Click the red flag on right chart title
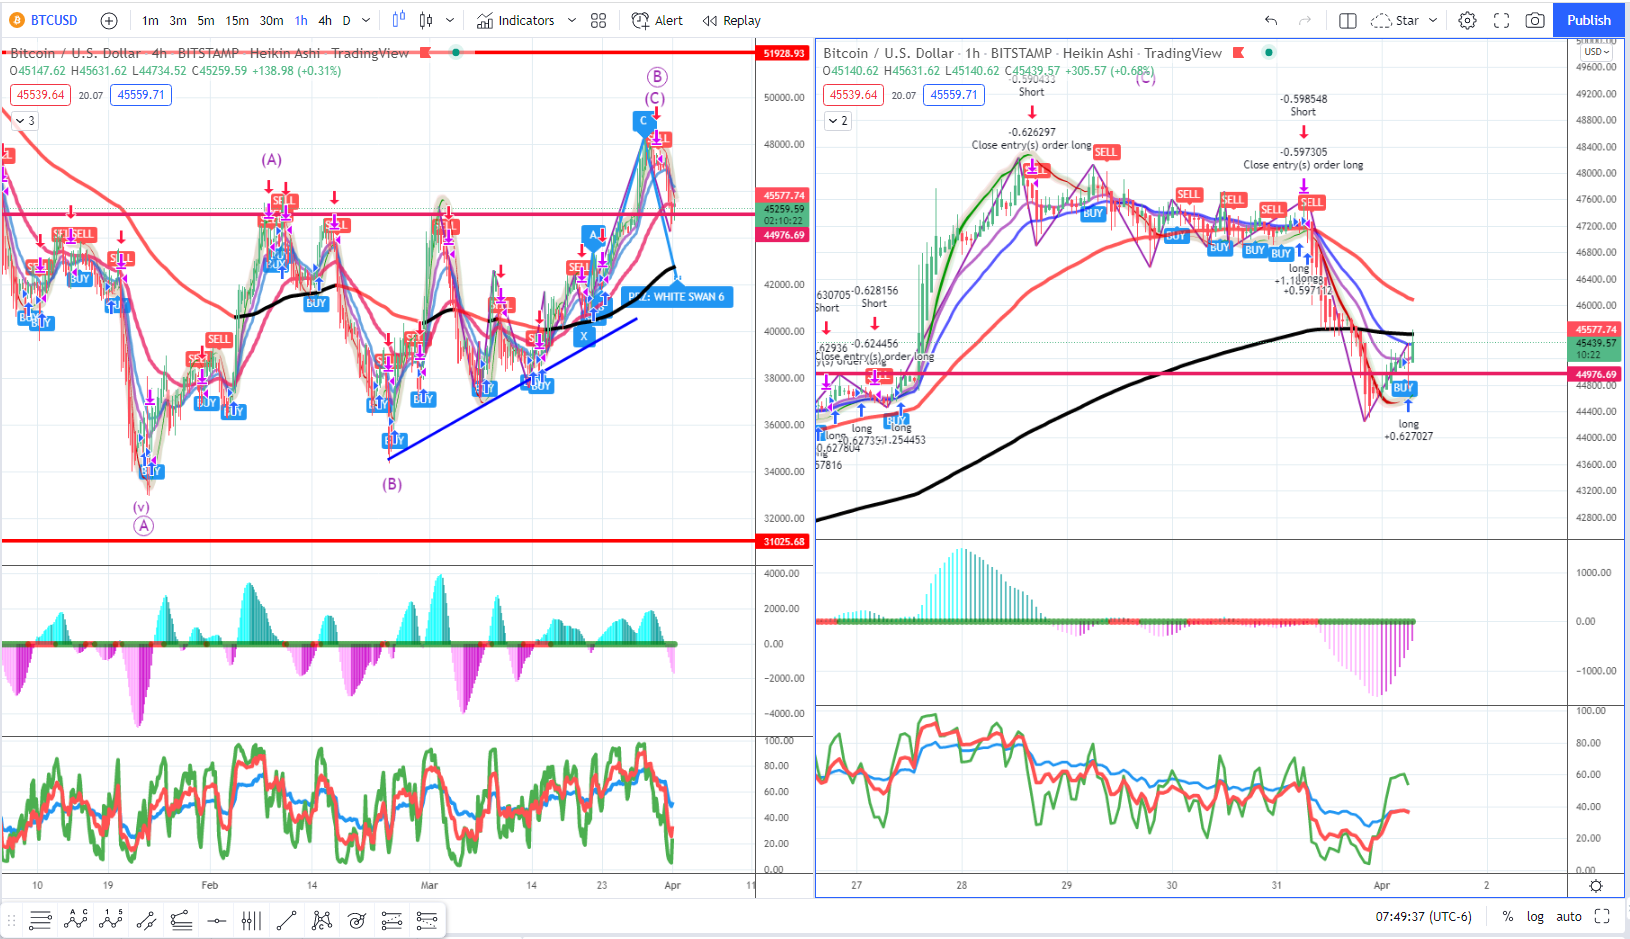Image resolution: width=1630 pixels, height=939 pixels. click(1239, 53)
